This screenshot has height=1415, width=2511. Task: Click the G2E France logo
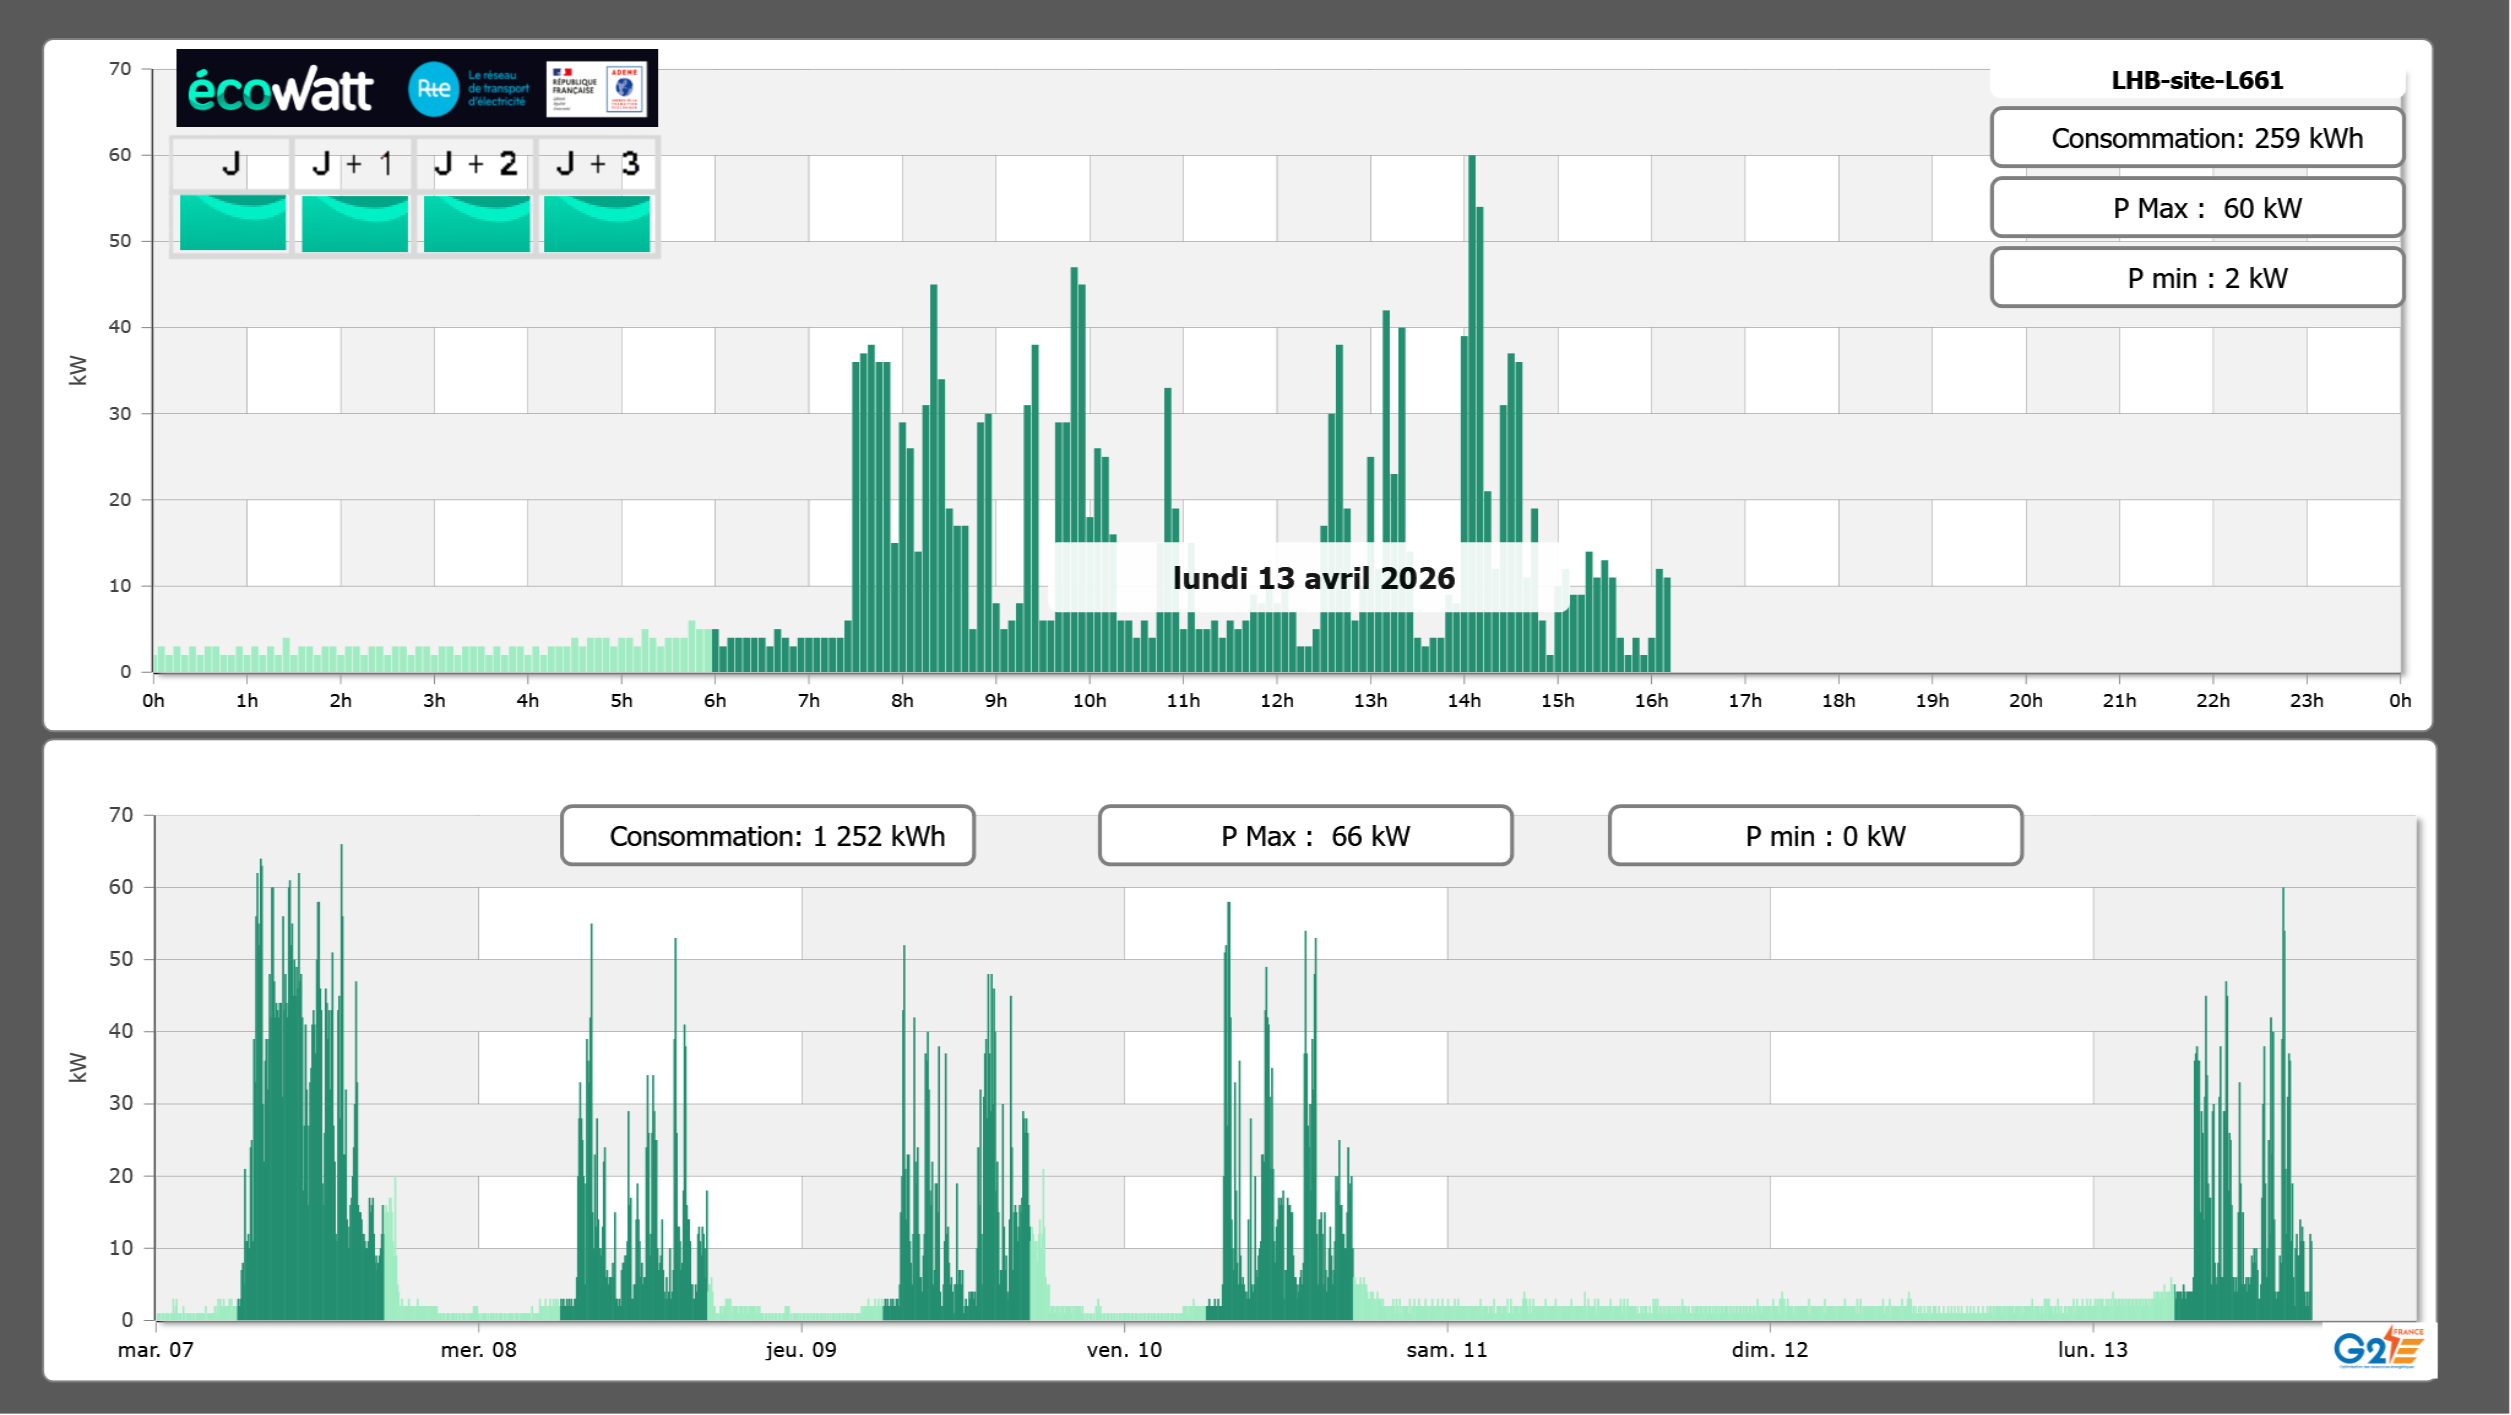2378,1348
